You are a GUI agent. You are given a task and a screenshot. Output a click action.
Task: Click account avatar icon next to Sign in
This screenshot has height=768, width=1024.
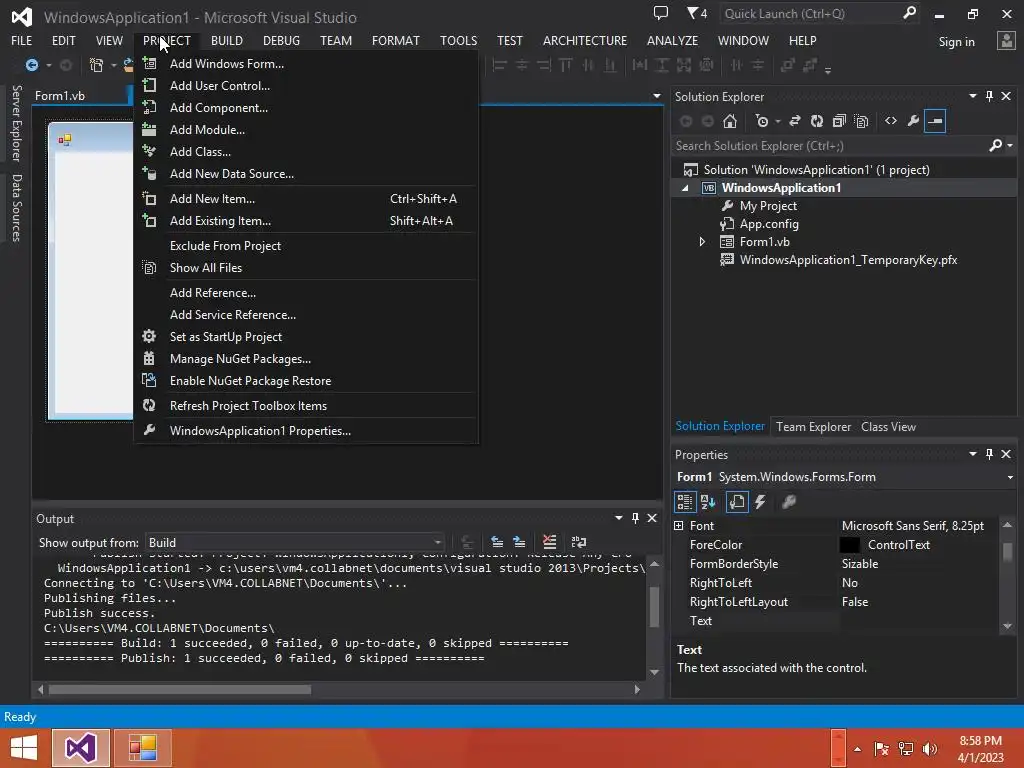1006,41
